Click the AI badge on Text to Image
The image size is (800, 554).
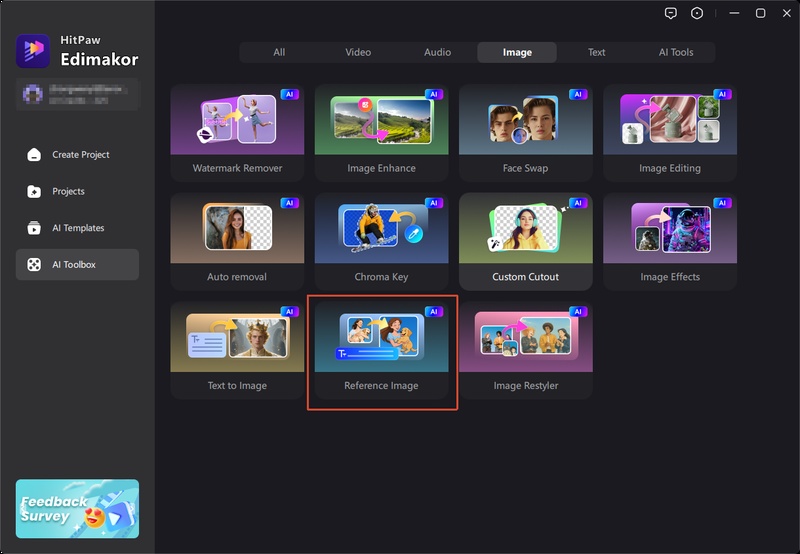click(289, 312)
